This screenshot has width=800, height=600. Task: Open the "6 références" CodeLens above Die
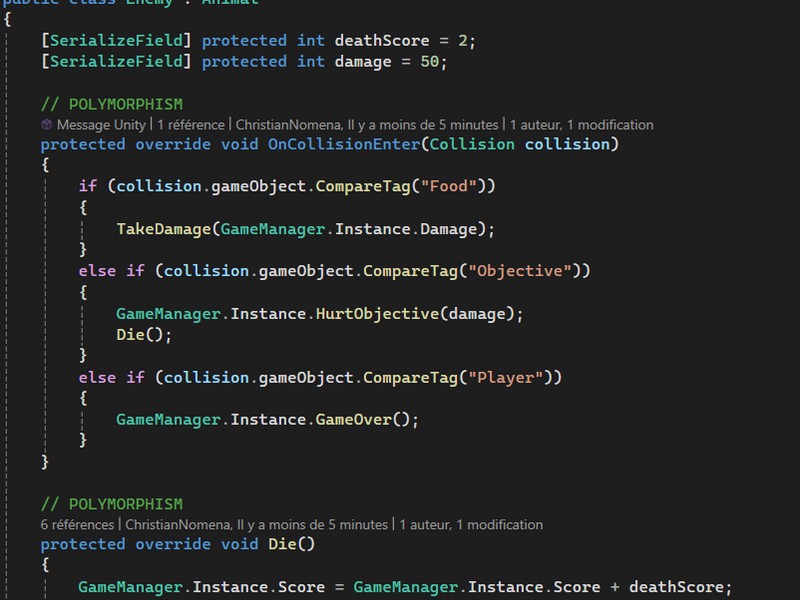[x=78, y=524]
